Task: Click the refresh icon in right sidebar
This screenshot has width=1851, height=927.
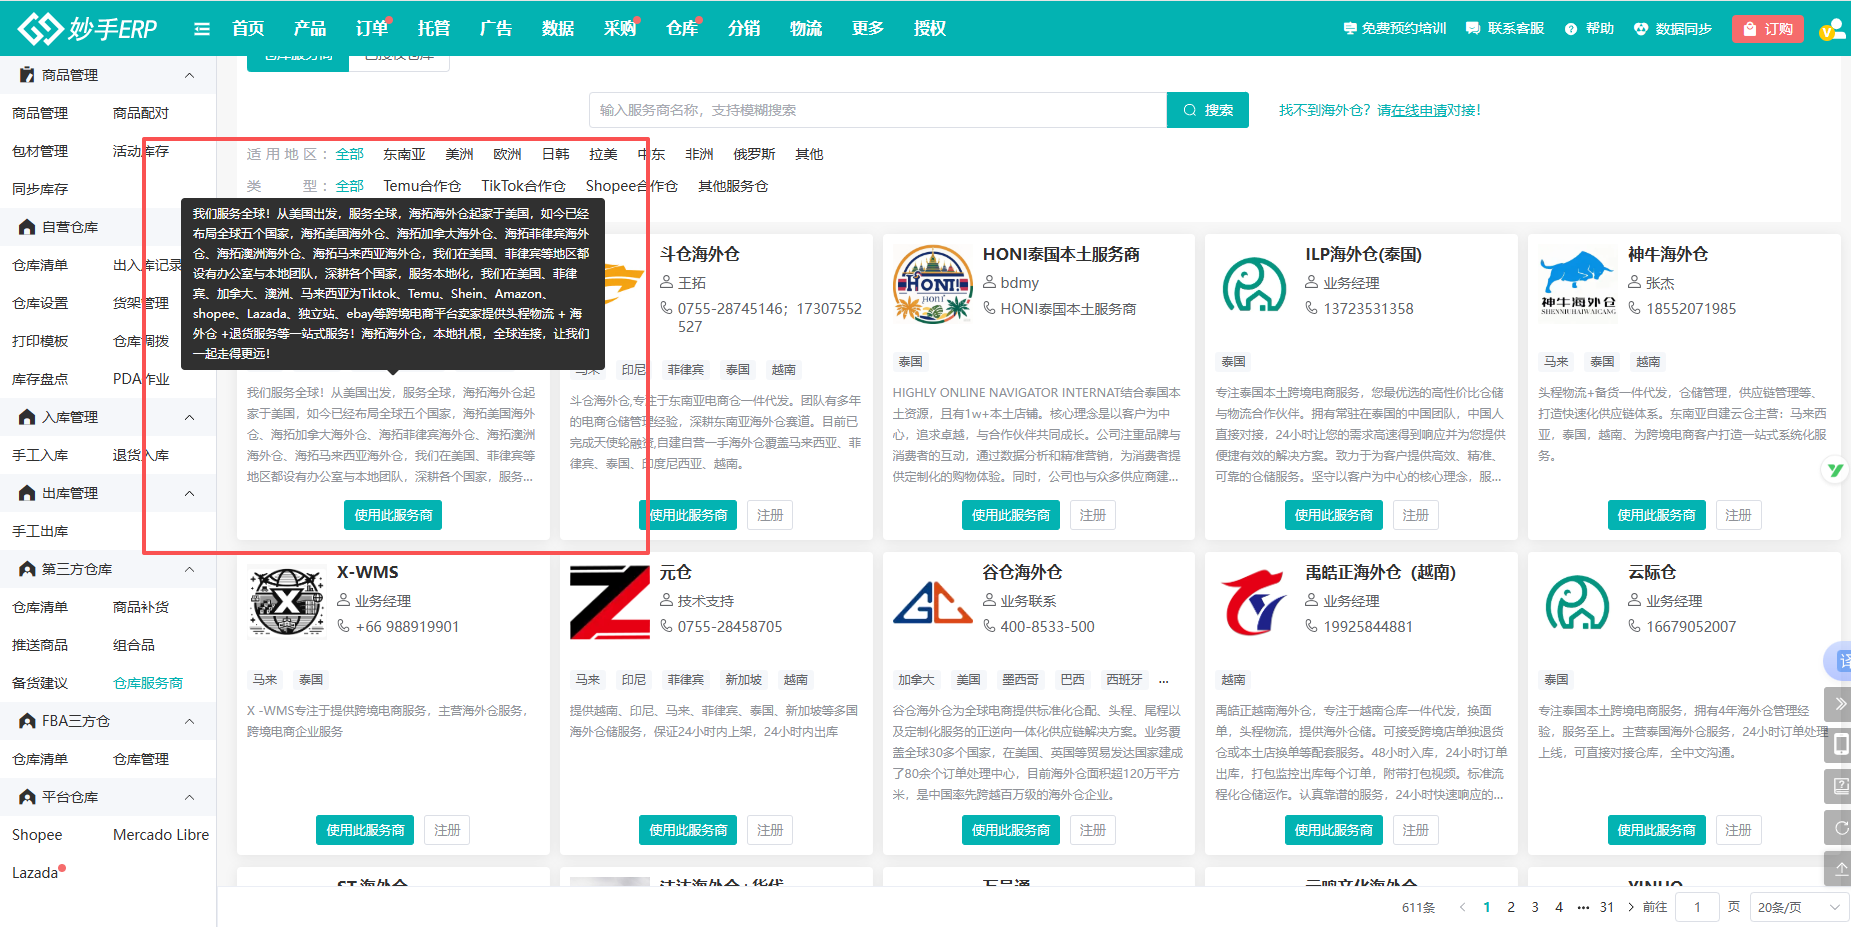Action: click(1840, 828)
